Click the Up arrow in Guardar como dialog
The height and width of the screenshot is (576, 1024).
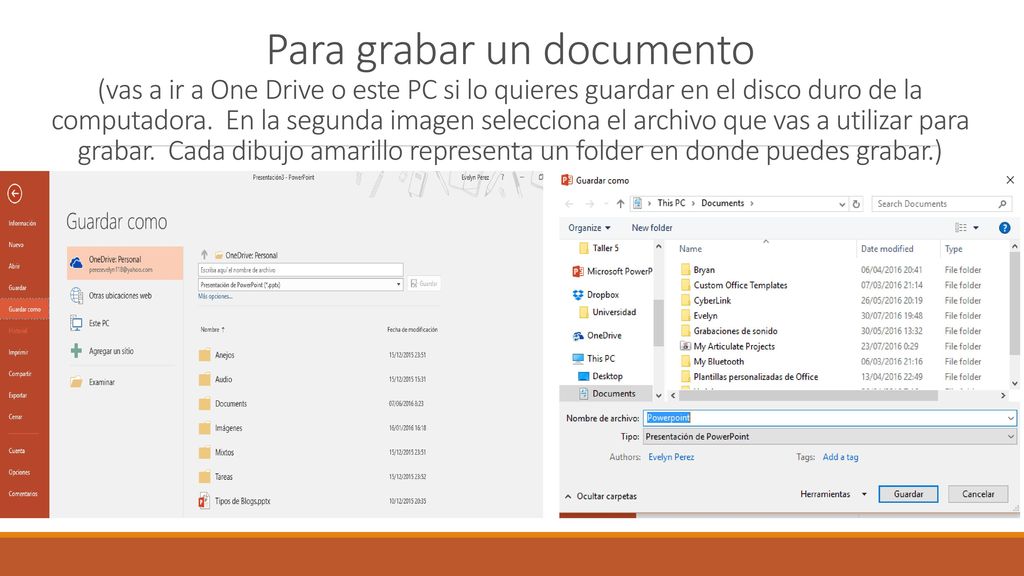[x=620, y=204]
